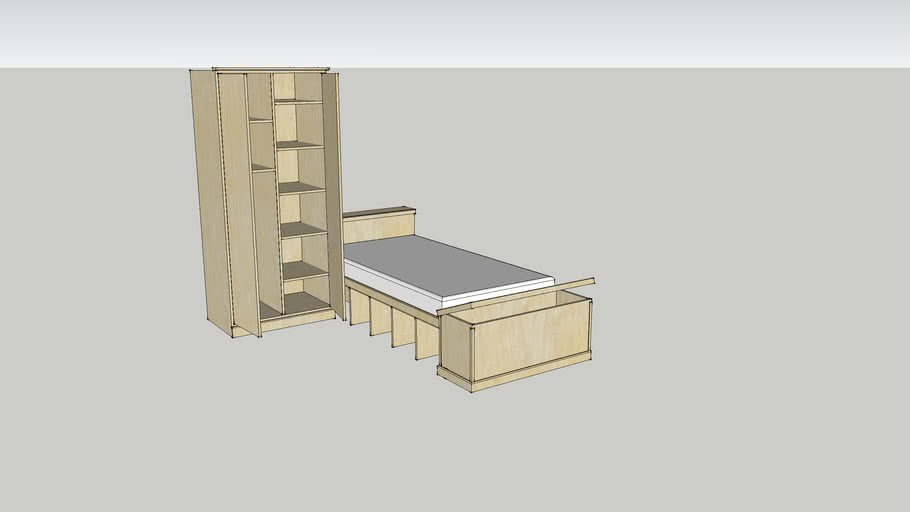Viewport: 910px width, 512px height.
Task: Click the pale sky area above the horizon
Action: pos(600,30)
